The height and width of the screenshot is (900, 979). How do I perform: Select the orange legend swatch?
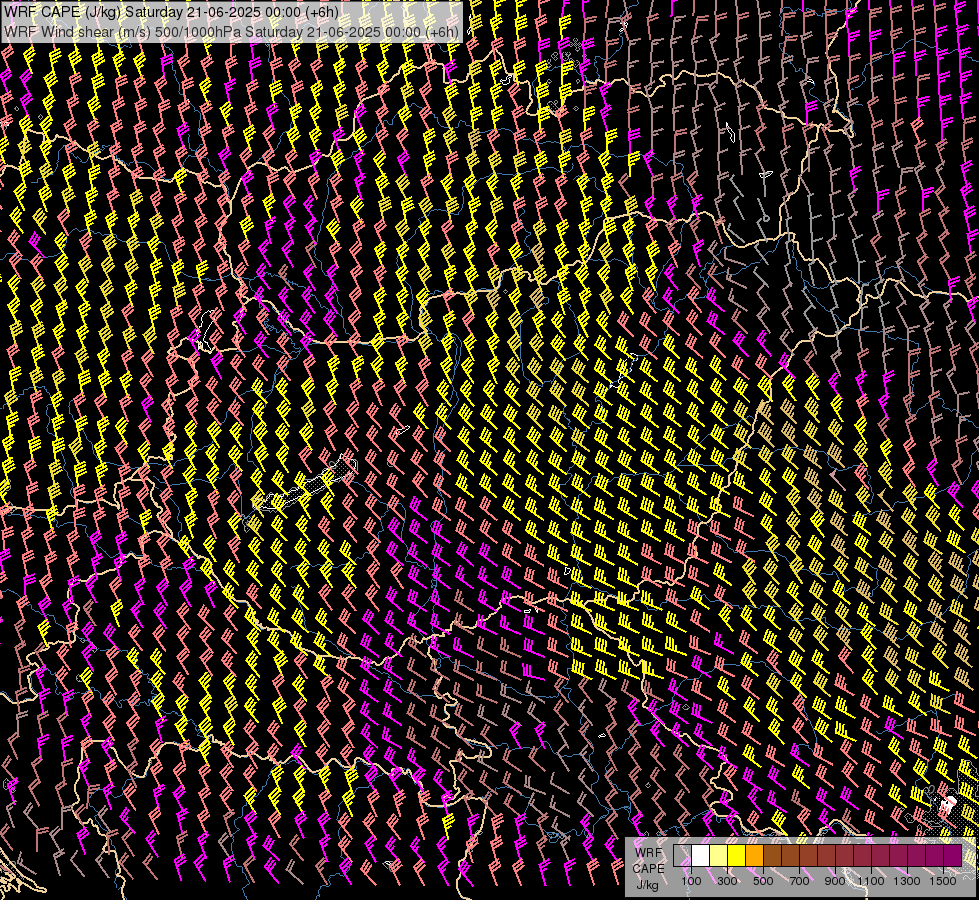coord(754,855)
